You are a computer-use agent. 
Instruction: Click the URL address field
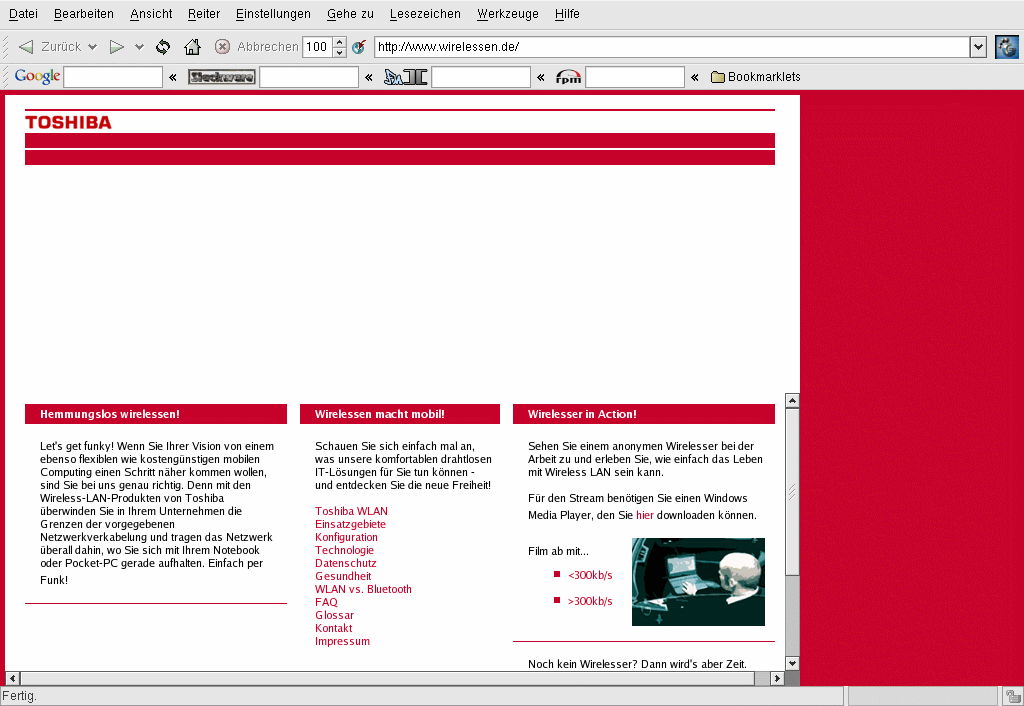(672, 47)
